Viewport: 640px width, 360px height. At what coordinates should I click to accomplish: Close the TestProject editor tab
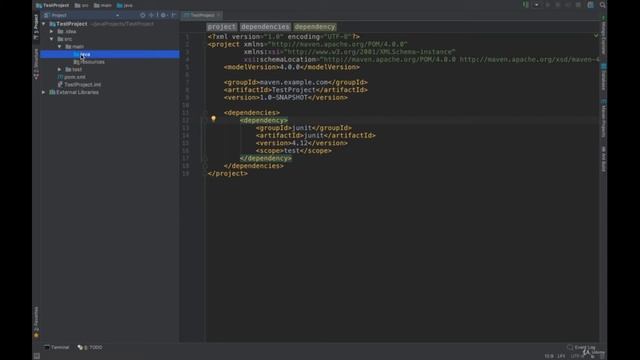(x=219, y=15)
